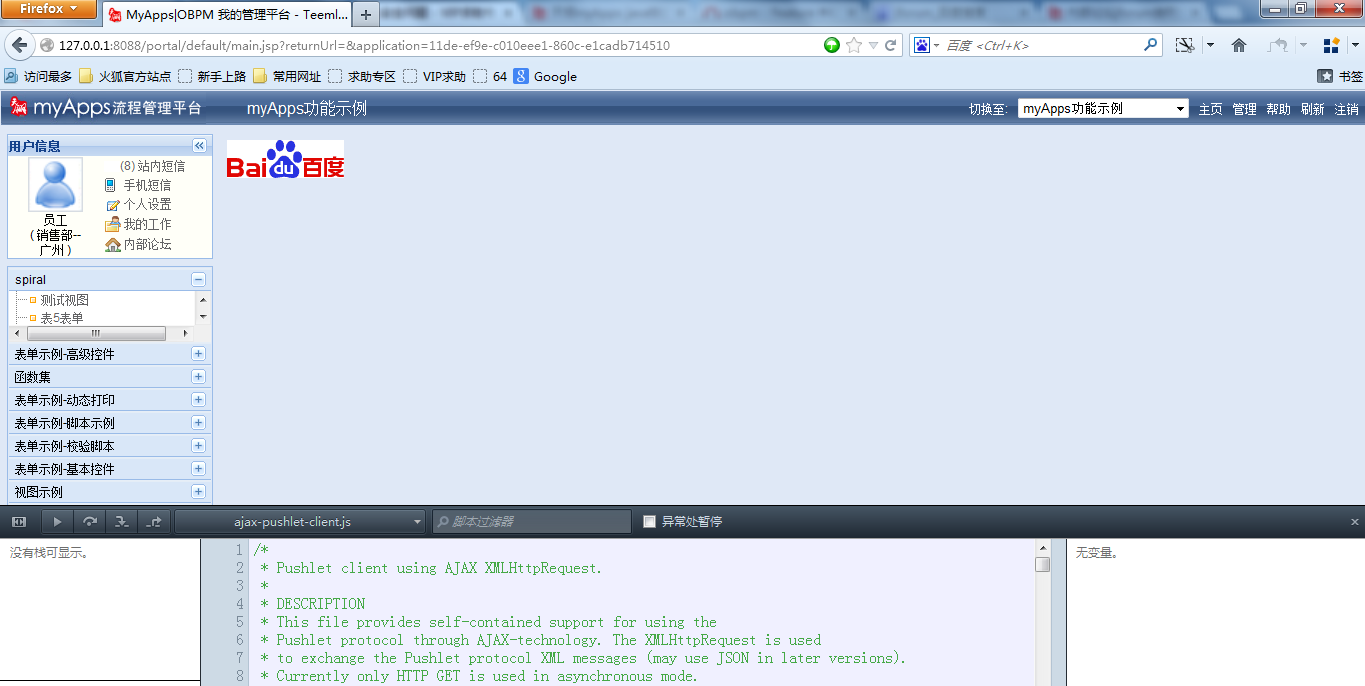Click 刷新 refresh link
Image resolution: width=1365 pixels, height=686 pixels.
[1312, 109]
